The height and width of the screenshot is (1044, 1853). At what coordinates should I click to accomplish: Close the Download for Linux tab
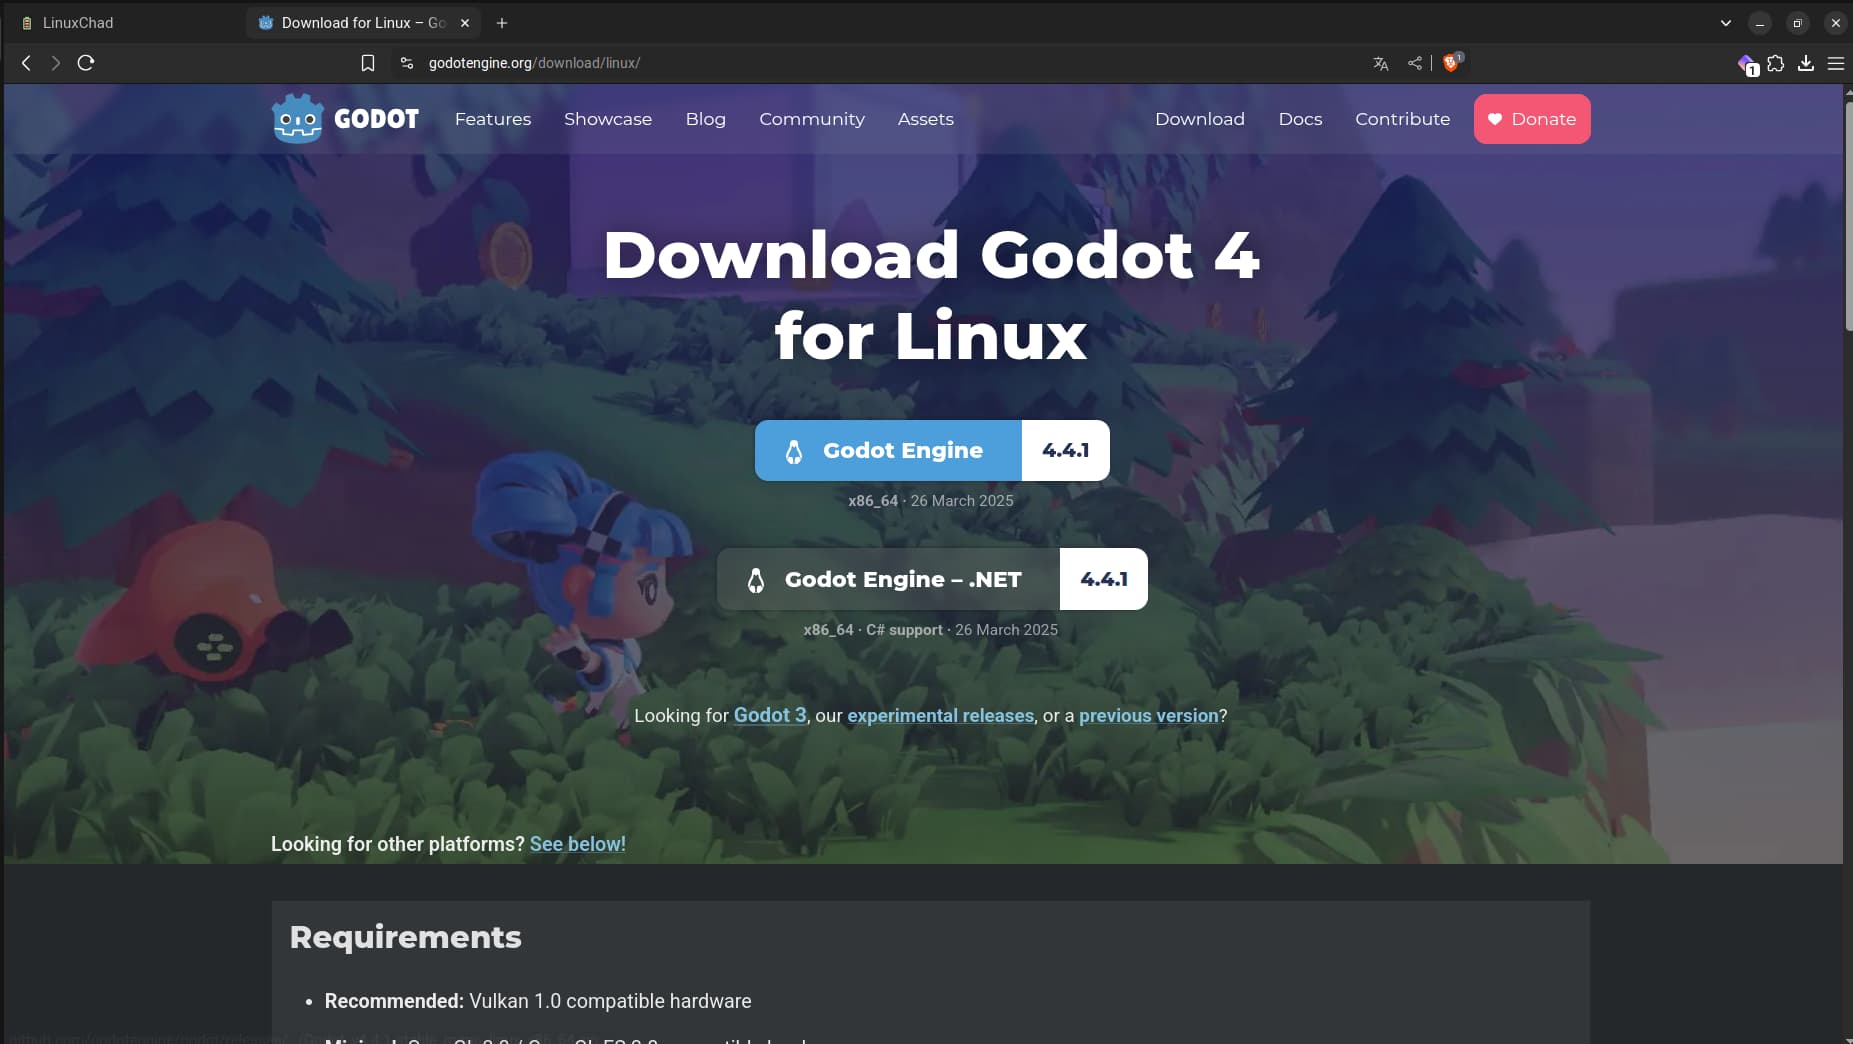pyautogui.click(x=465, y=23)
